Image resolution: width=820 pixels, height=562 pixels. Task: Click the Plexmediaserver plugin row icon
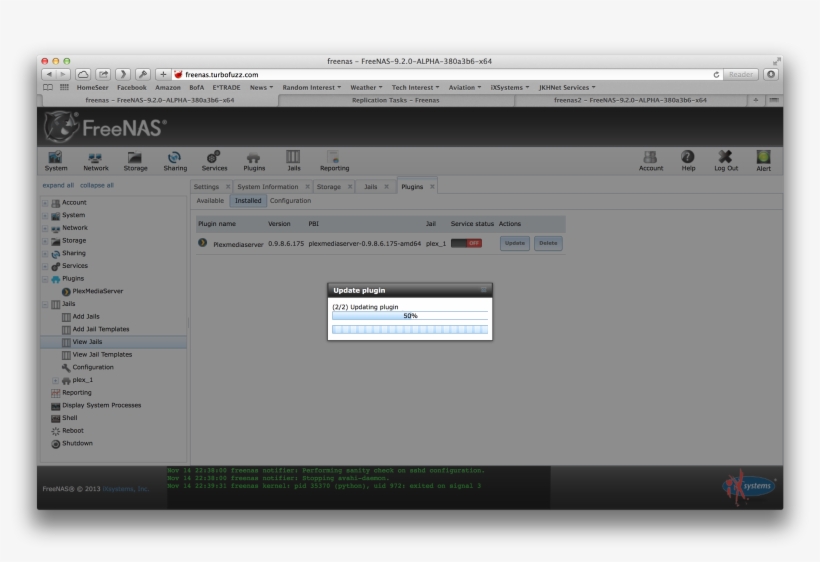[x=202, y=243]
